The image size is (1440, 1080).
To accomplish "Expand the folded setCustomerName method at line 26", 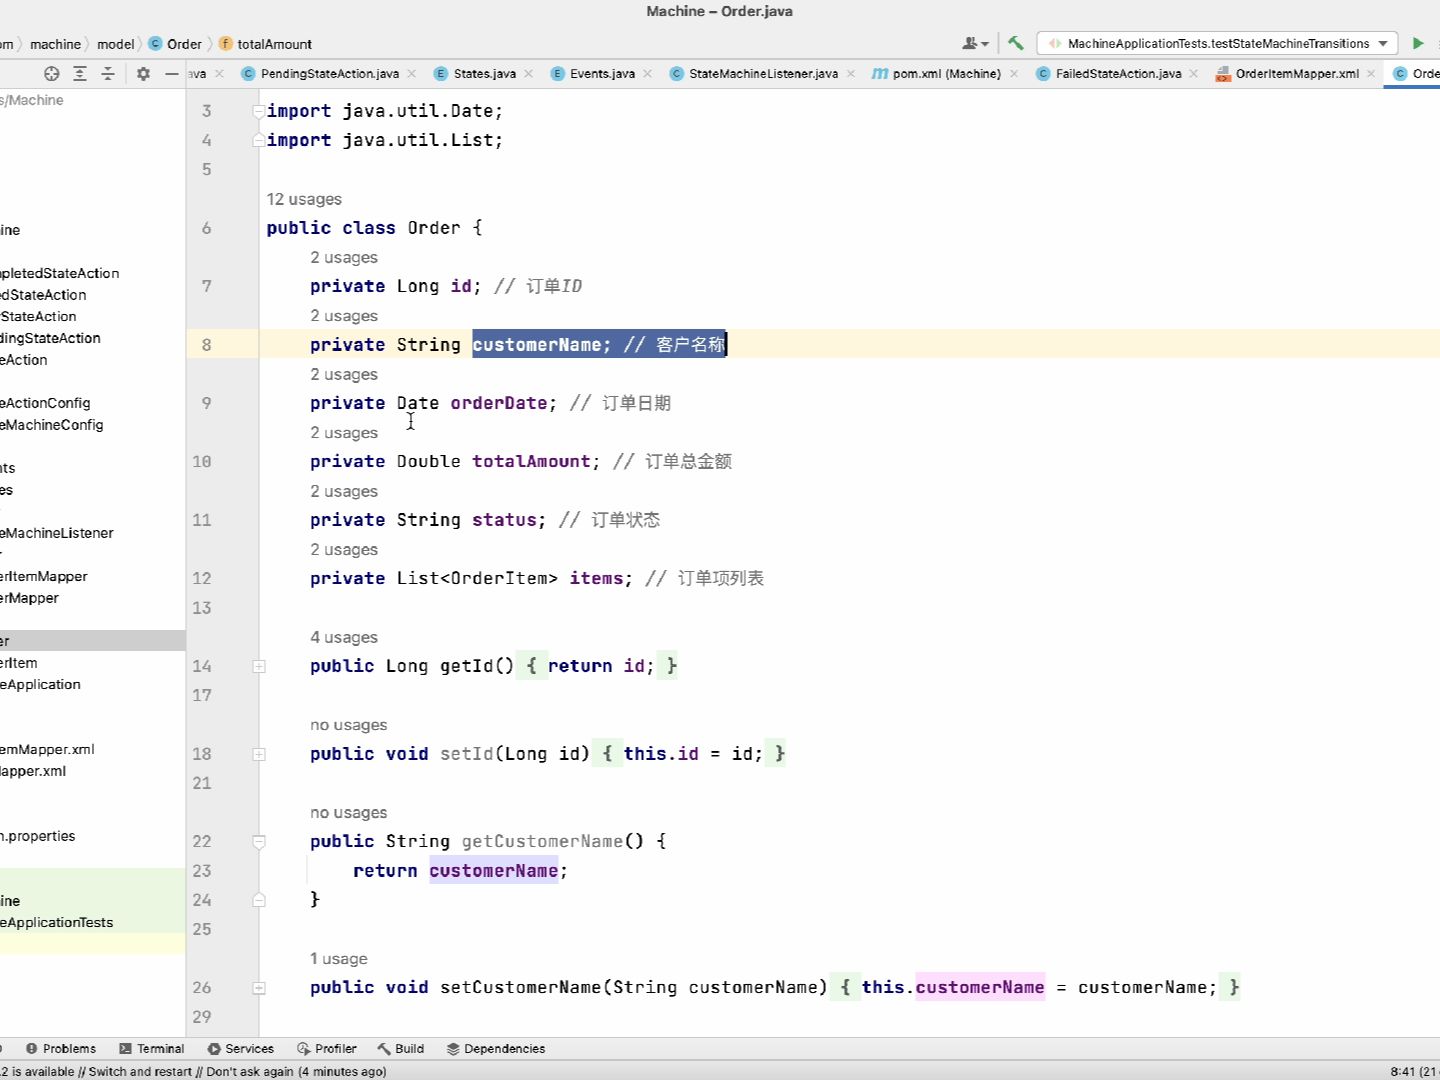I will click(259, 988).
